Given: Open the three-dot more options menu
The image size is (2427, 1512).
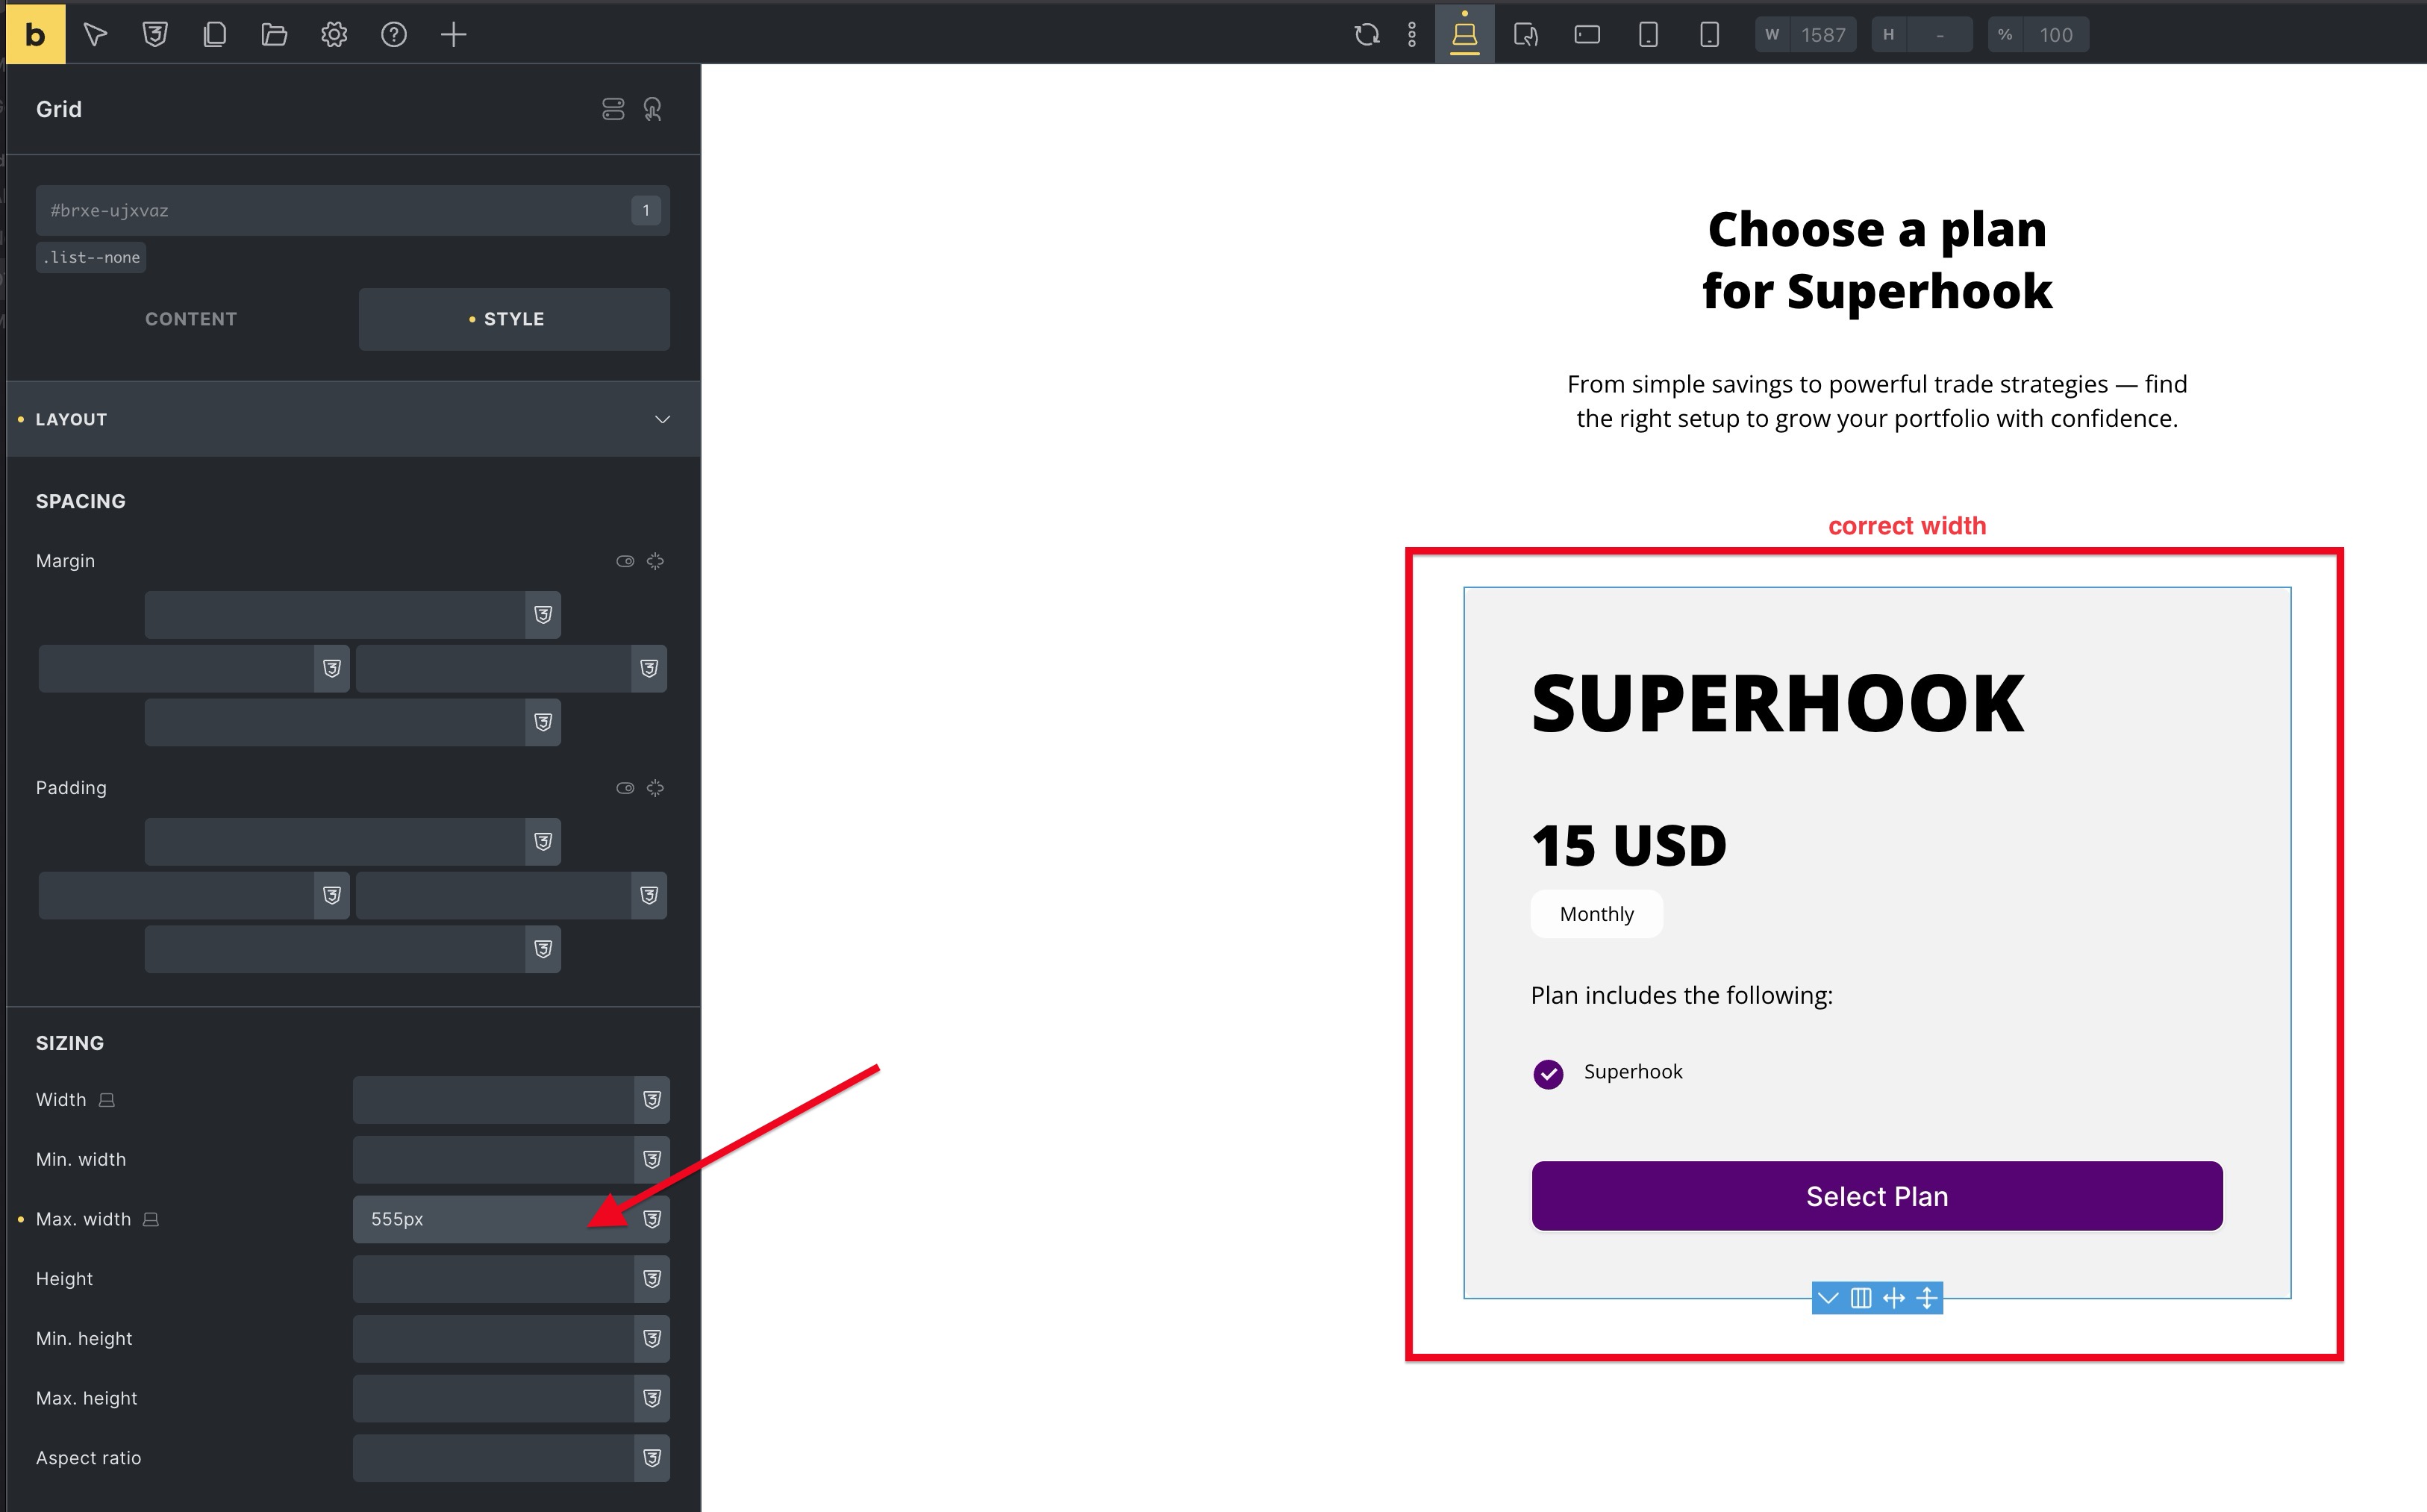Looking at the screenshot, I should click(x=1411, y=35).
